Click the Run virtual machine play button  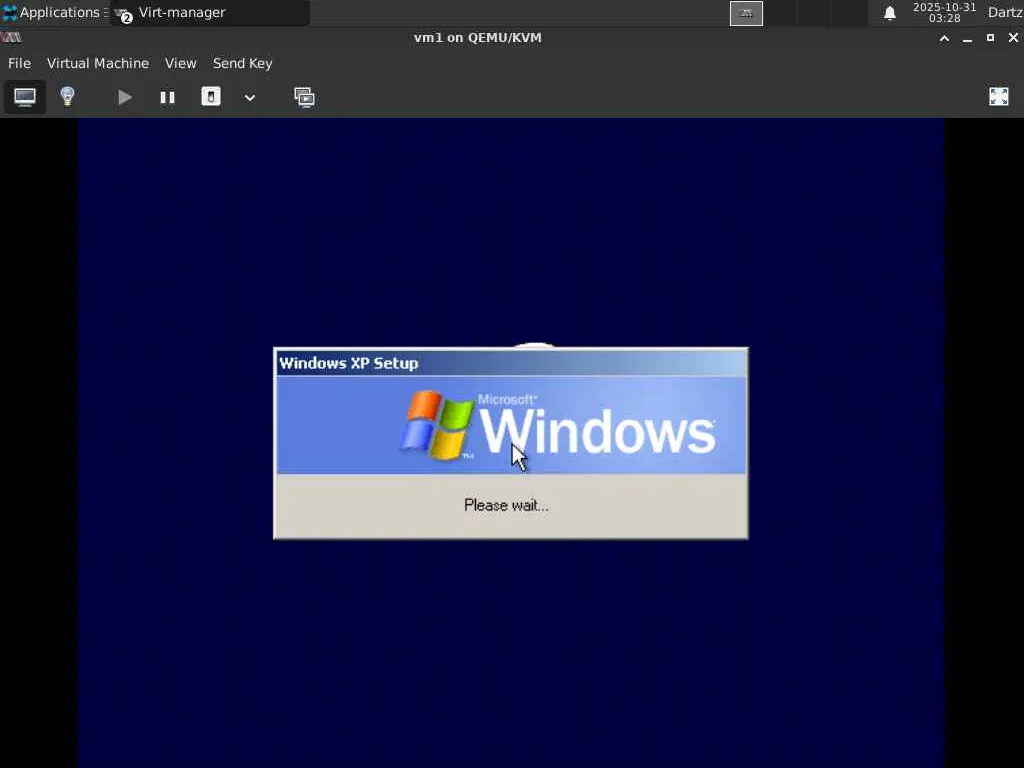tap(124, 97)
